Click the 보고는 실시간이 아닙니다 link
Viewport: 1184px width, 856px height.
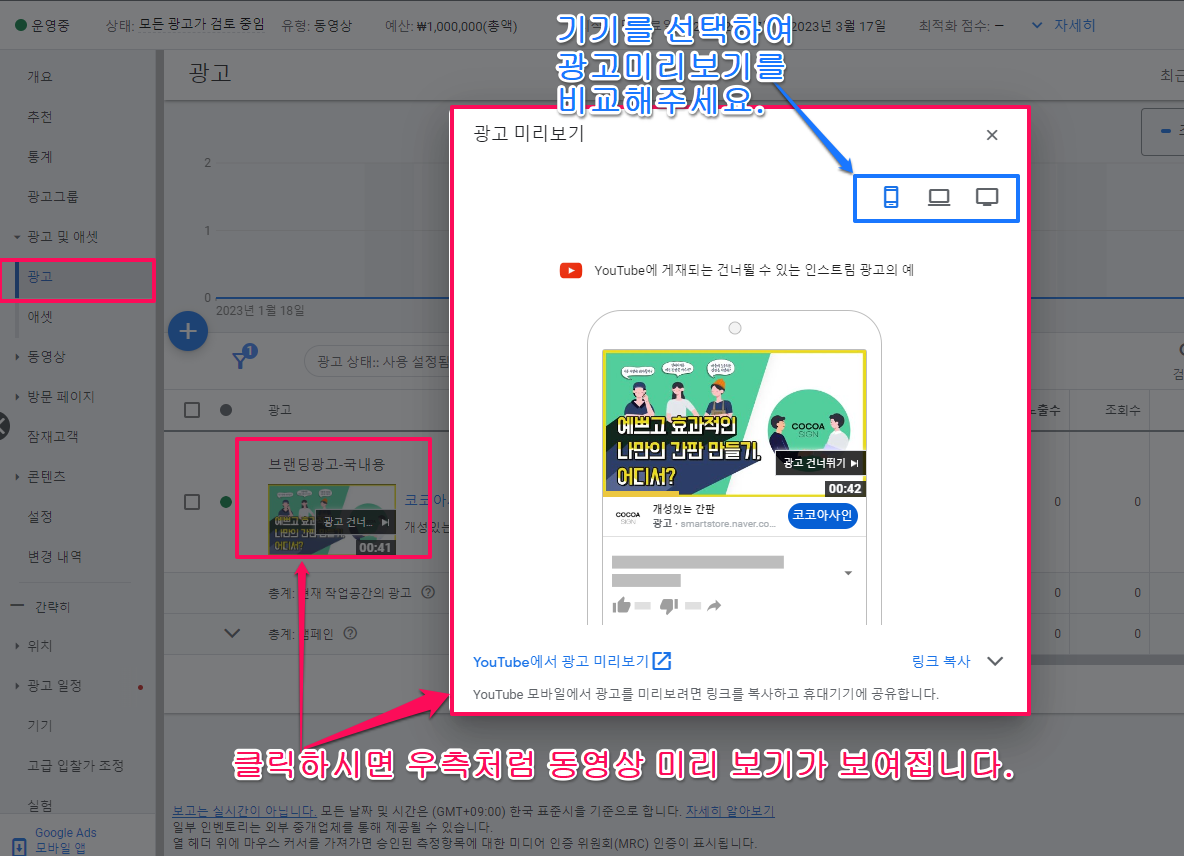(x=244, y=811)
